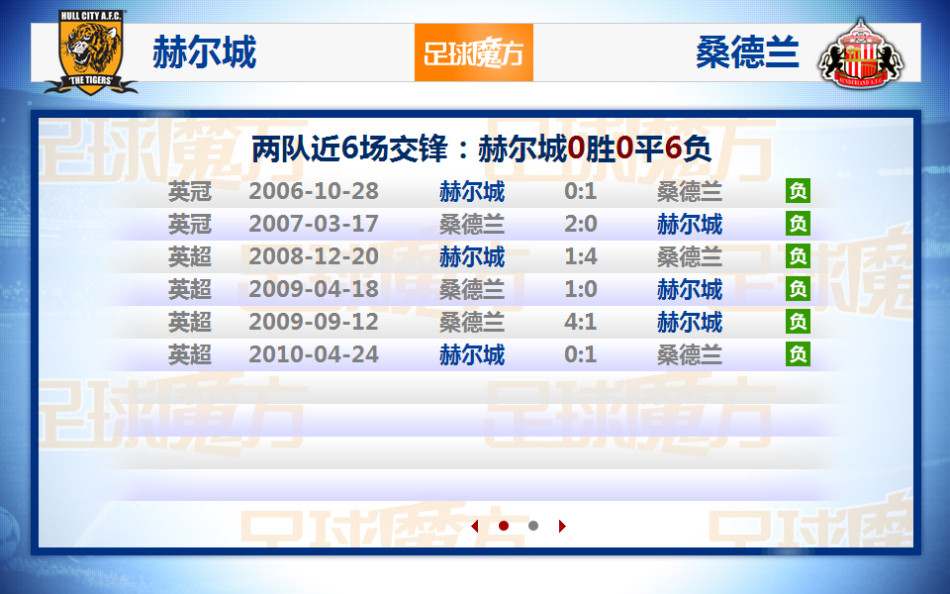Click the 4:1 score on 2009-09-12
Screen dimensions: 950x594
(x=580, y=322)
